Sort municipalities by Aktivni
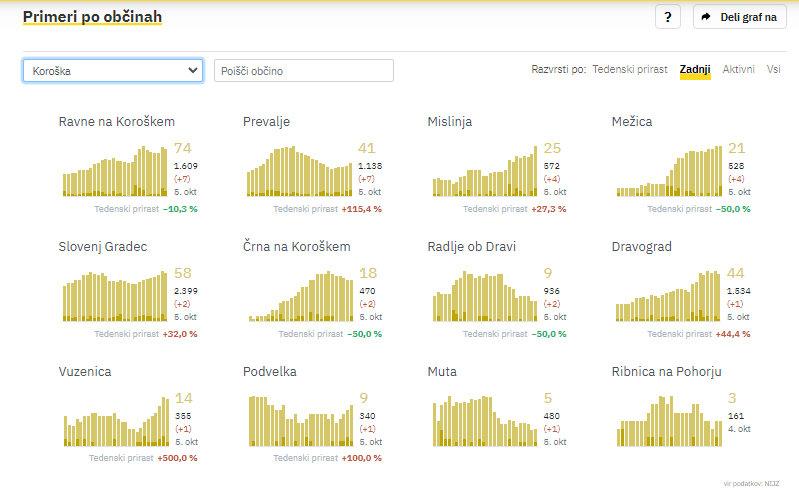The width and height of the screenshot is (799, 495). [738, 70]
